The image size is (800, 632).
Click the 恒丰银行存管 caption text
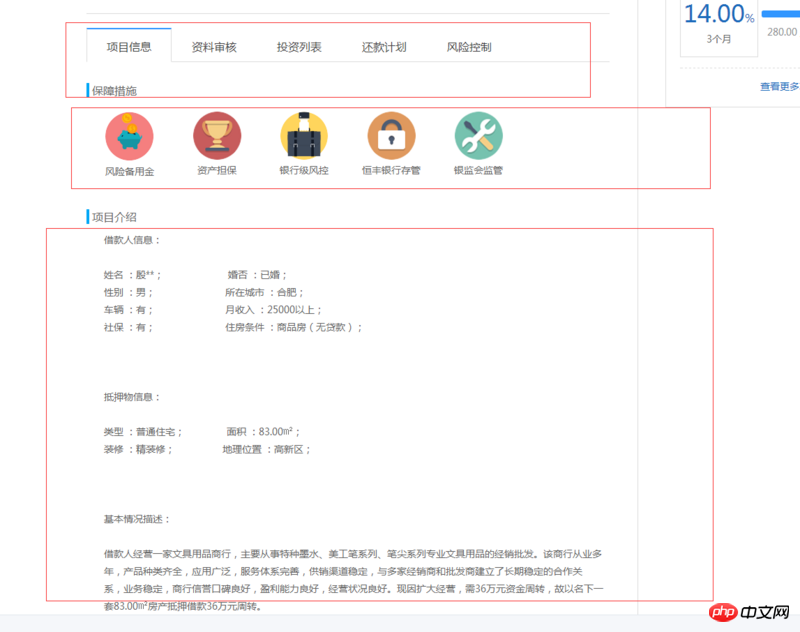coord(391,170)
